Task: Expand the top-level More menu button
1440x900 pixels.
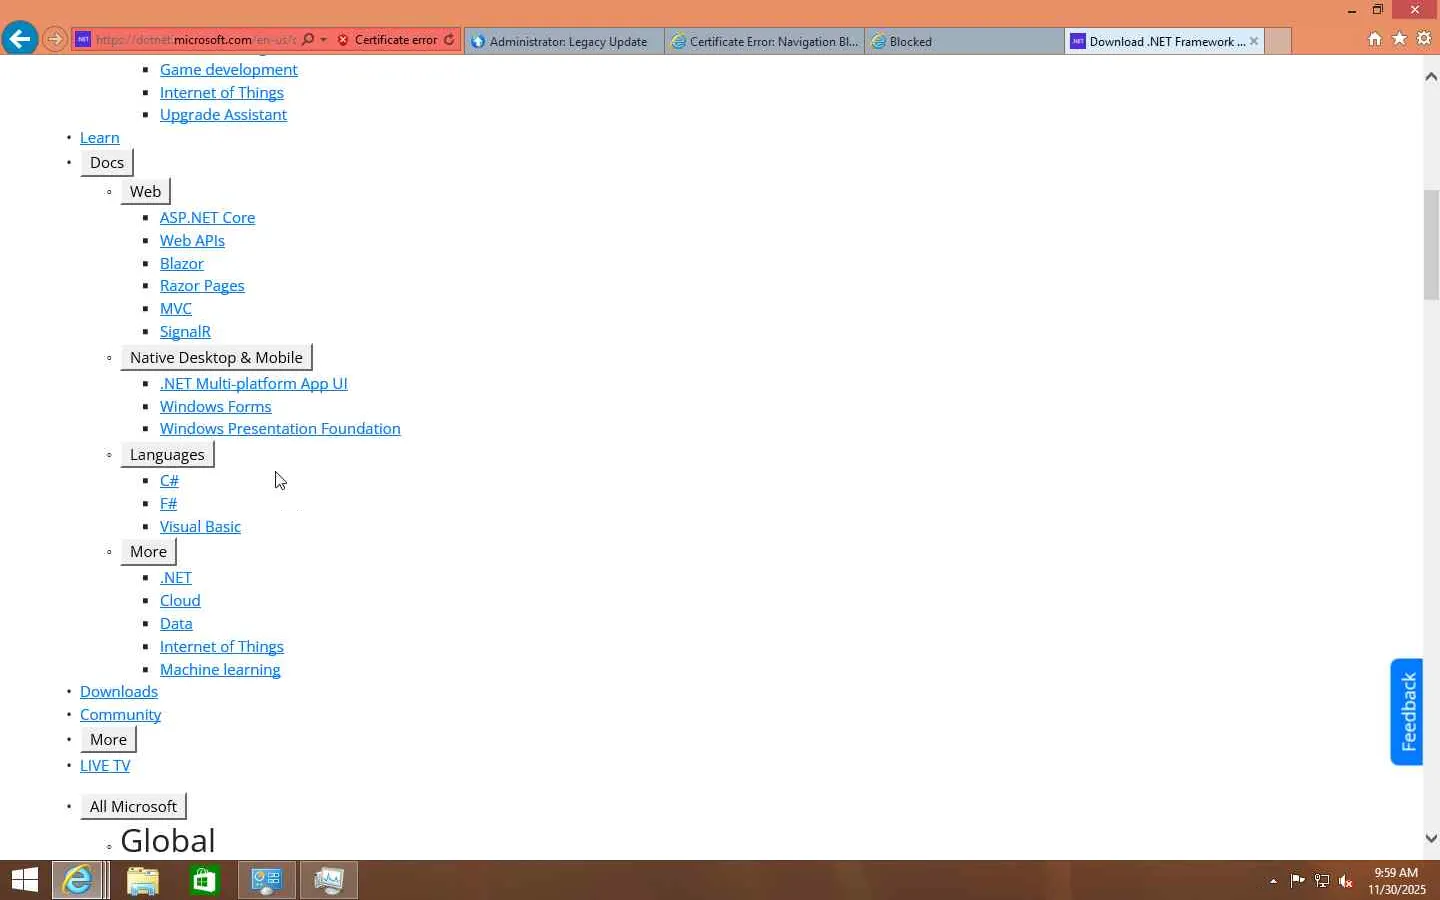Action: click(108, 739)
